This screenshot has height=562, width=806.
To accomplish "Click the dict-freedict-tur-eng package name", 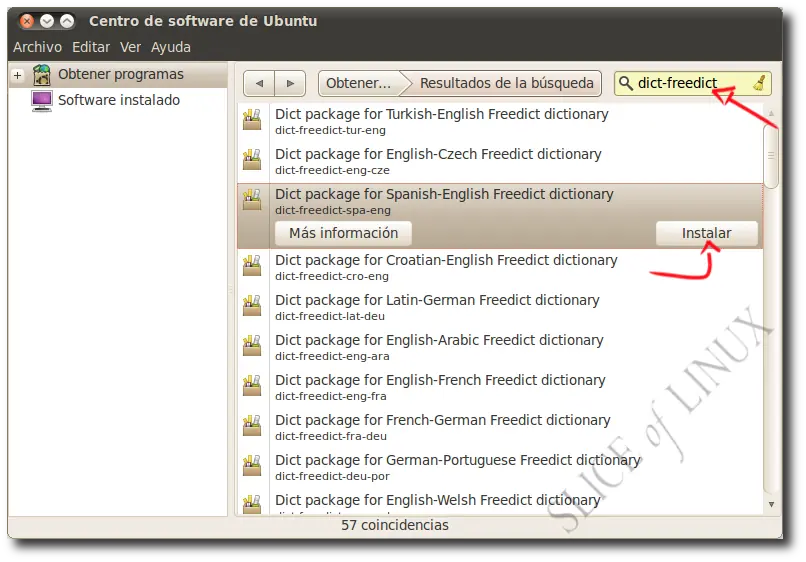I will tap(330, 130).
